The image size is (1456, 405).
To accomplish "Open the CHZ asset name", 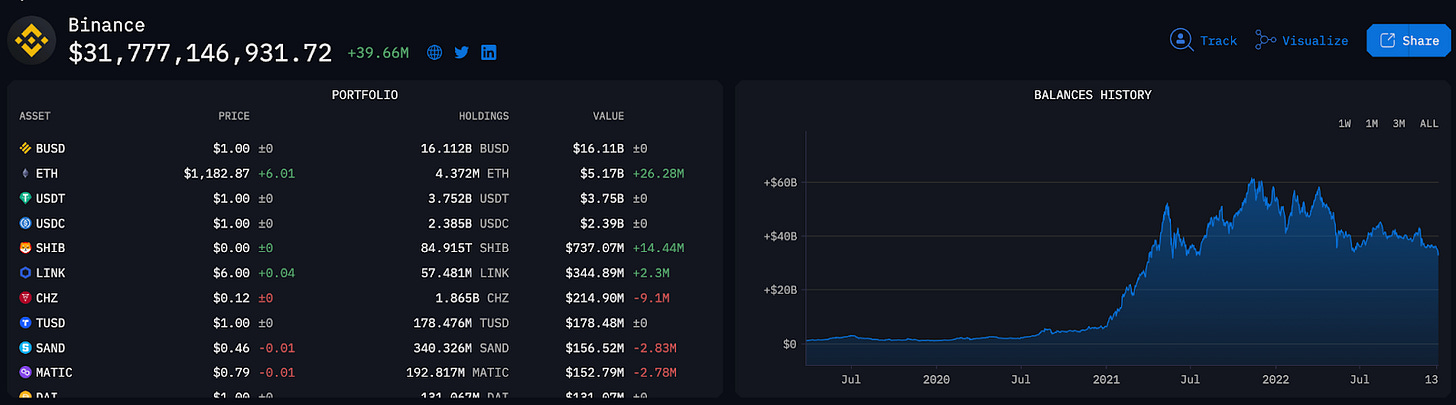I will (47, 298).
